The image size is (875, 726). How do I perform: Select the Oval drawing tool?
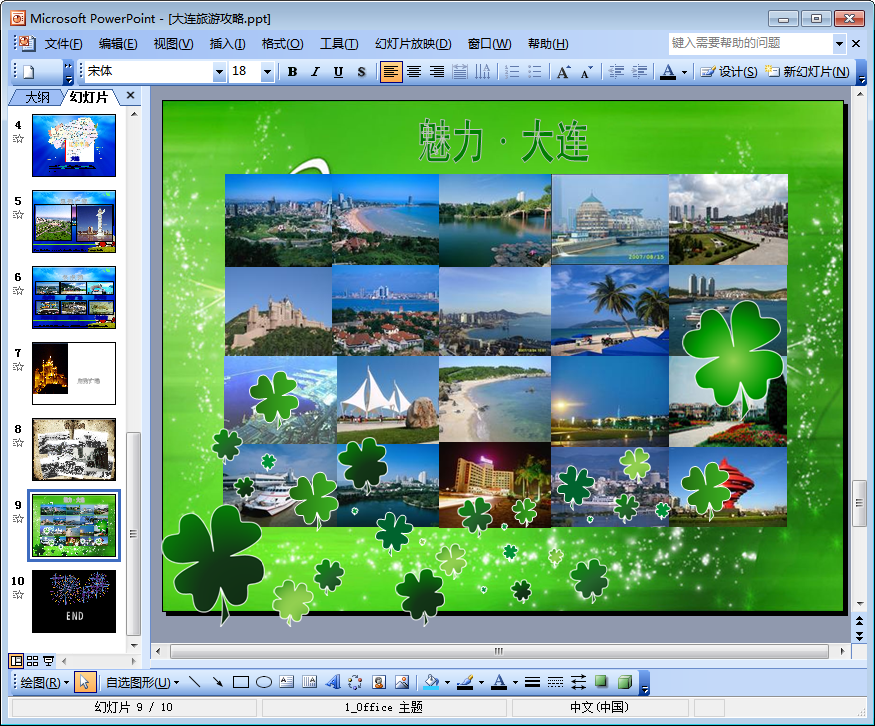pyautogui.click(x=264, y=682)
